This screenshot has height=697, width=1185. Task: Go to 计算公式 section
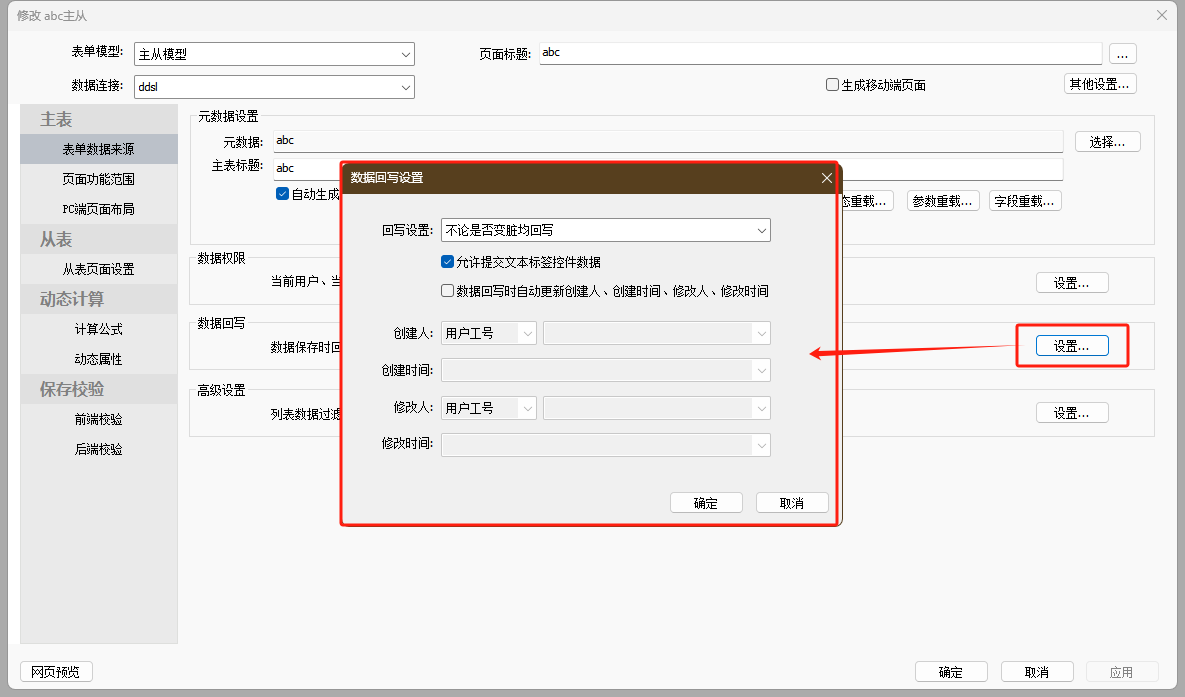(98, 329)
